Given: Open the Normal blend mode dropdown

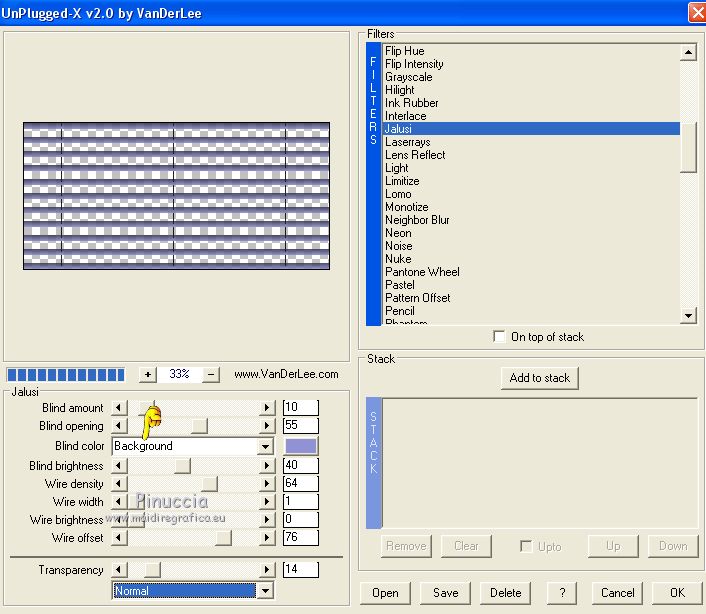Looking at the screenshot, I should pos(266,591).
